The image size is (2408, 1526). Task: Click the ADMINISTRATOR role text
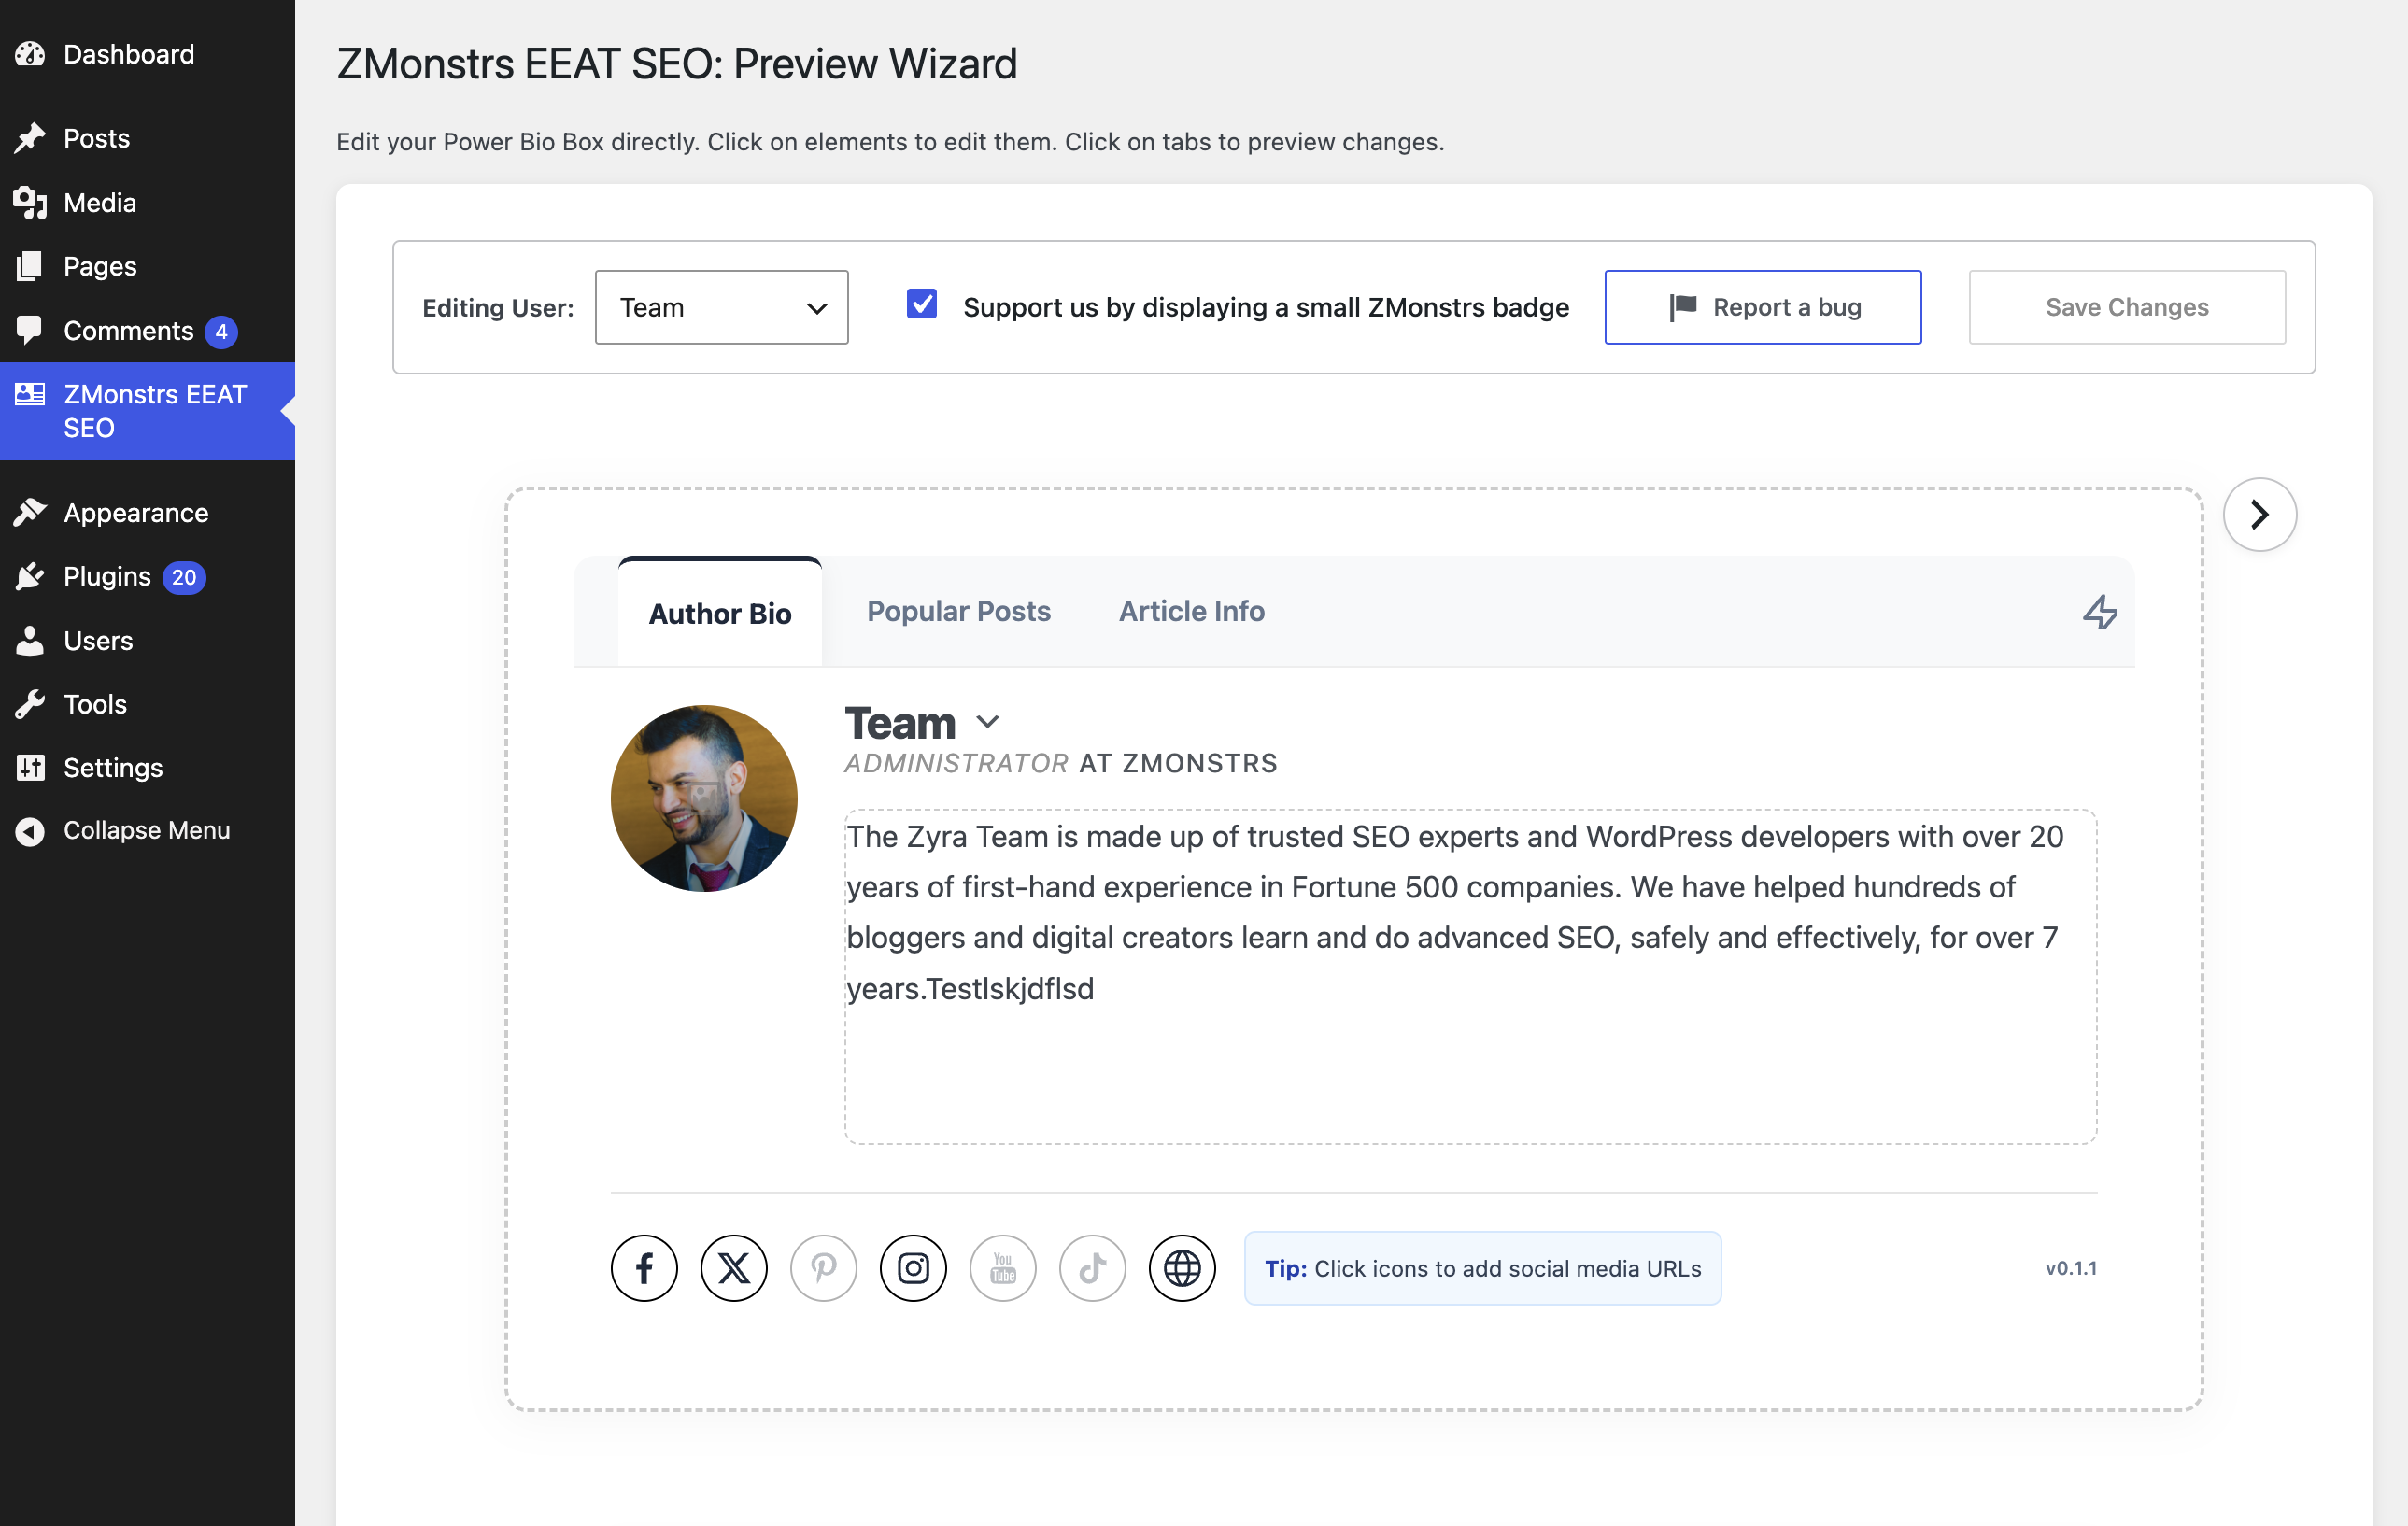pyautogui.click(x=956, y=763)
